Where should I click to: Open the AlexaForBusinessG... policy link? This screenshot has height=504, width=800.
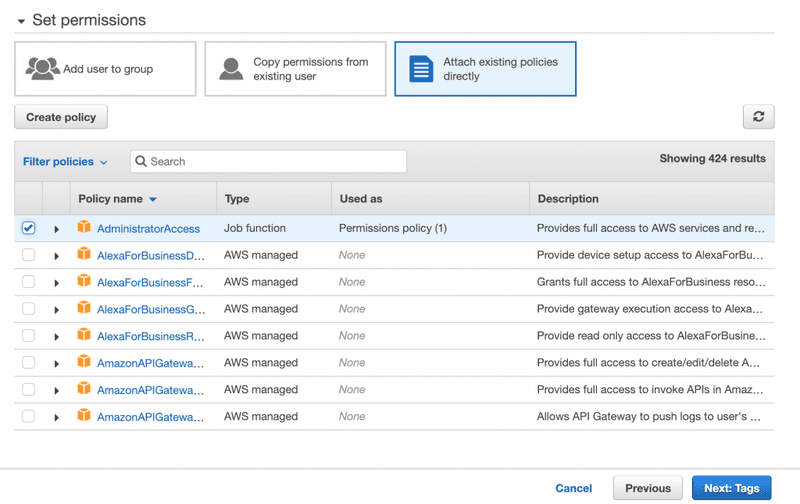[151, 310]
